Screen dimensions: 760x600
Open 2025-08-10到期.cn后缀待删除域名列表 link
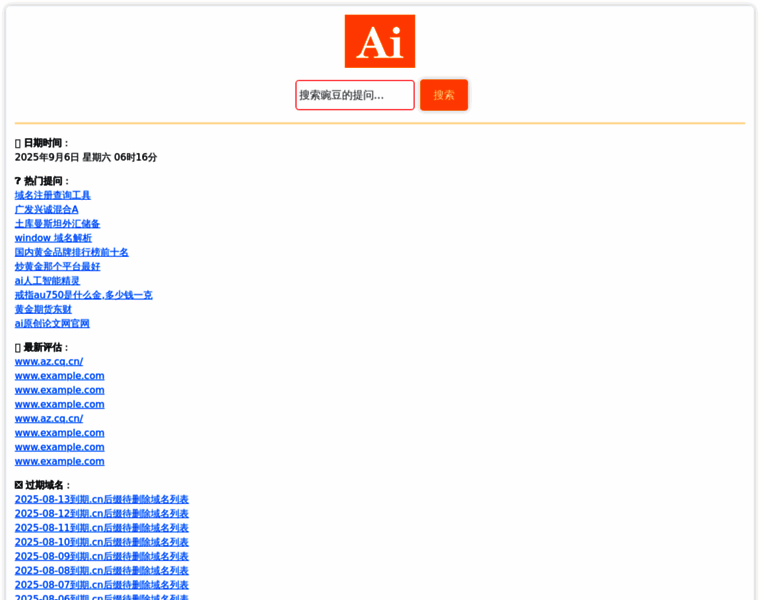pos(102,542)
